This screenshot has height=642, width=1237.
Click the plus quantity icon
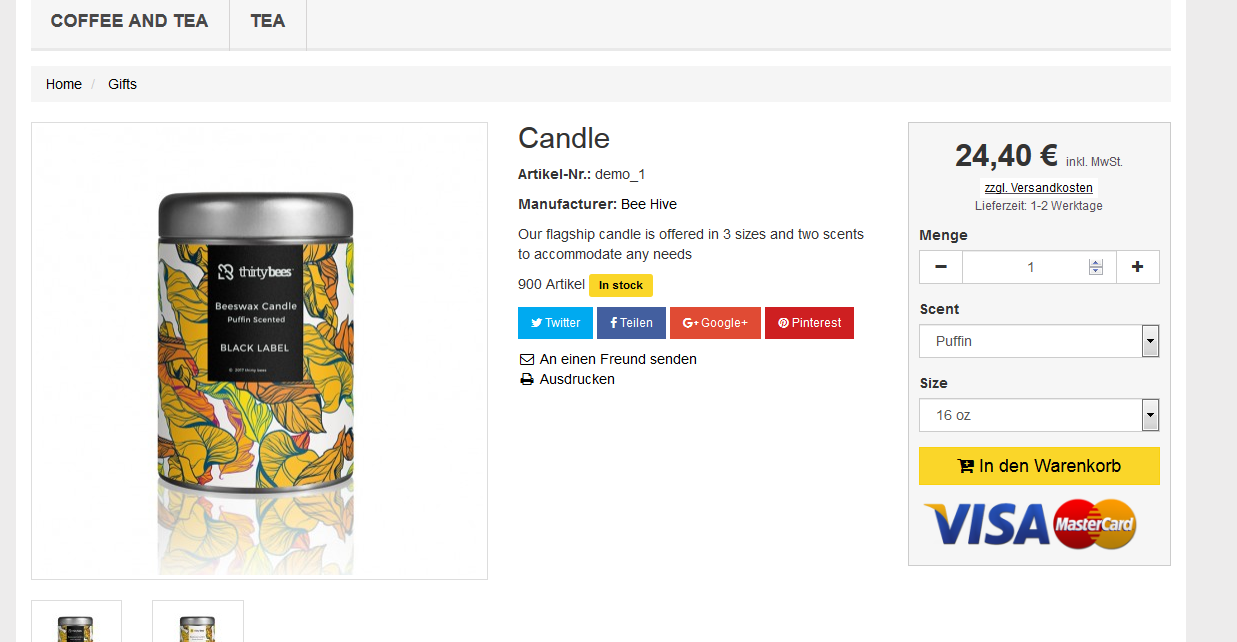click(x=1137, y=267)
